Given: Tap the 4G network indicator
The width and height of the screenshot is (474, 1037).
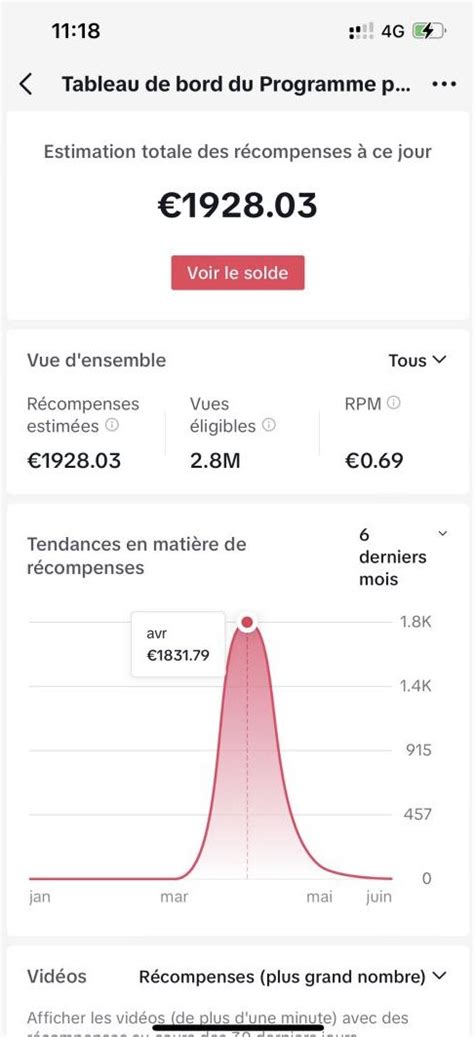Looking at the screenshot, I should pos(393,31).
